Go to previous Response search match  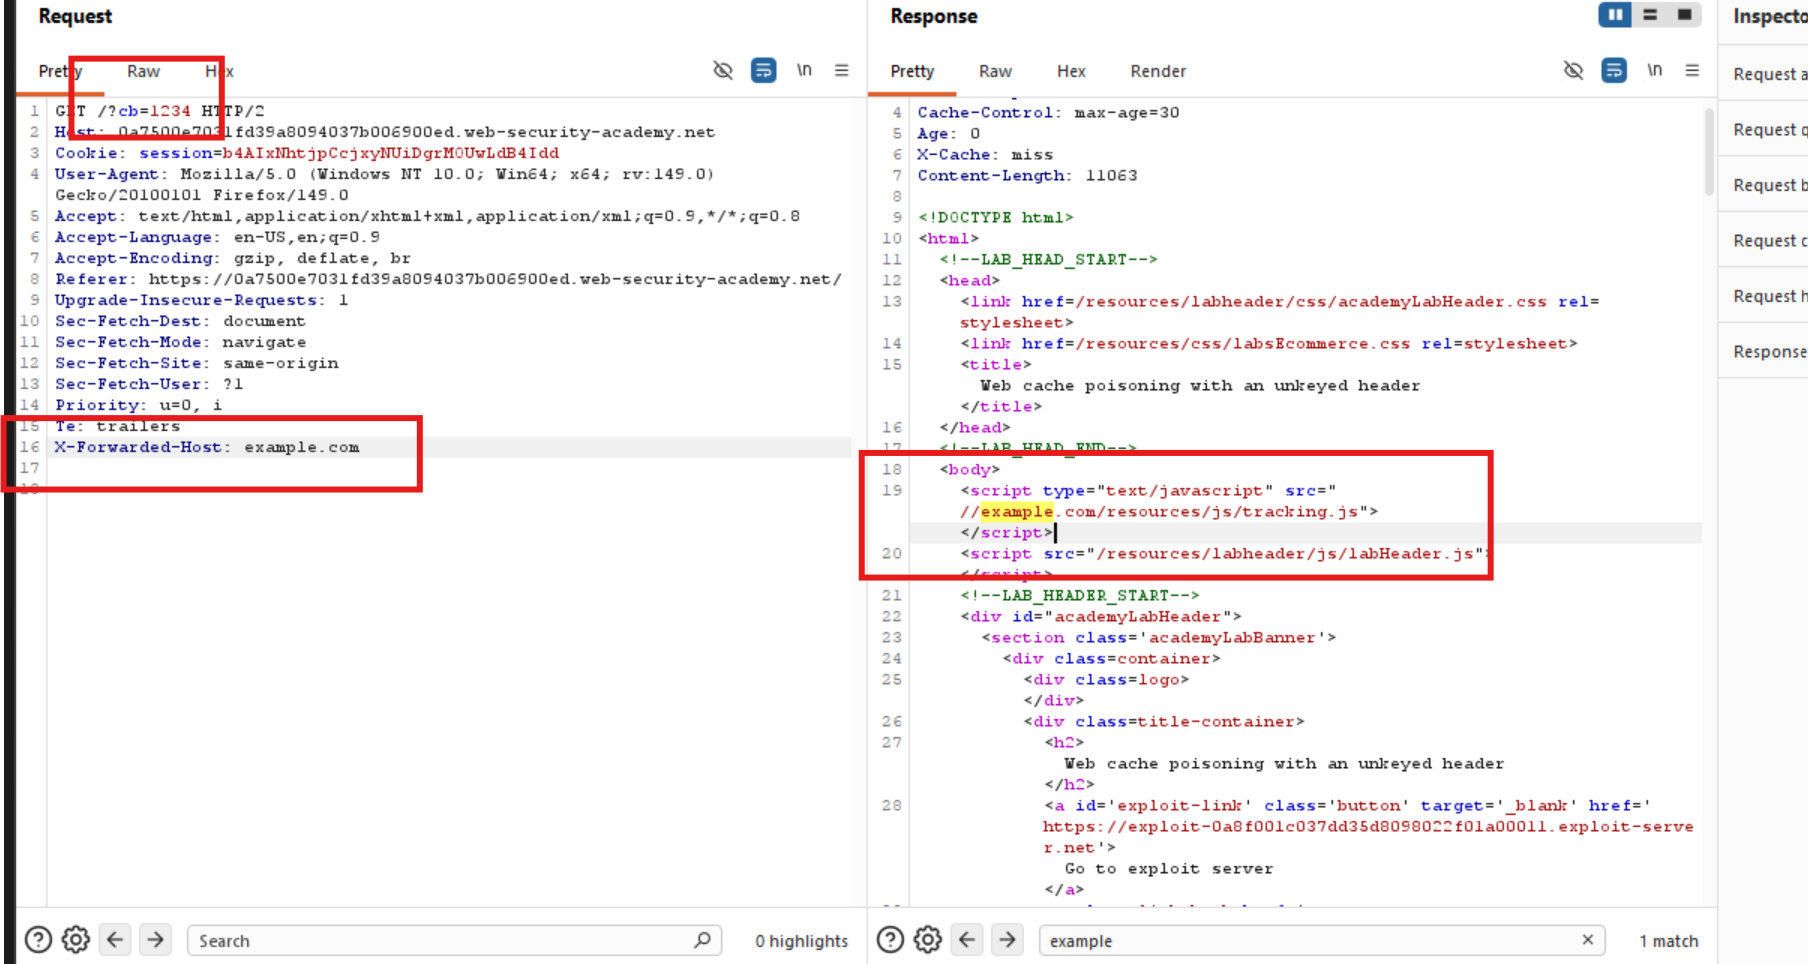point(967,940)
